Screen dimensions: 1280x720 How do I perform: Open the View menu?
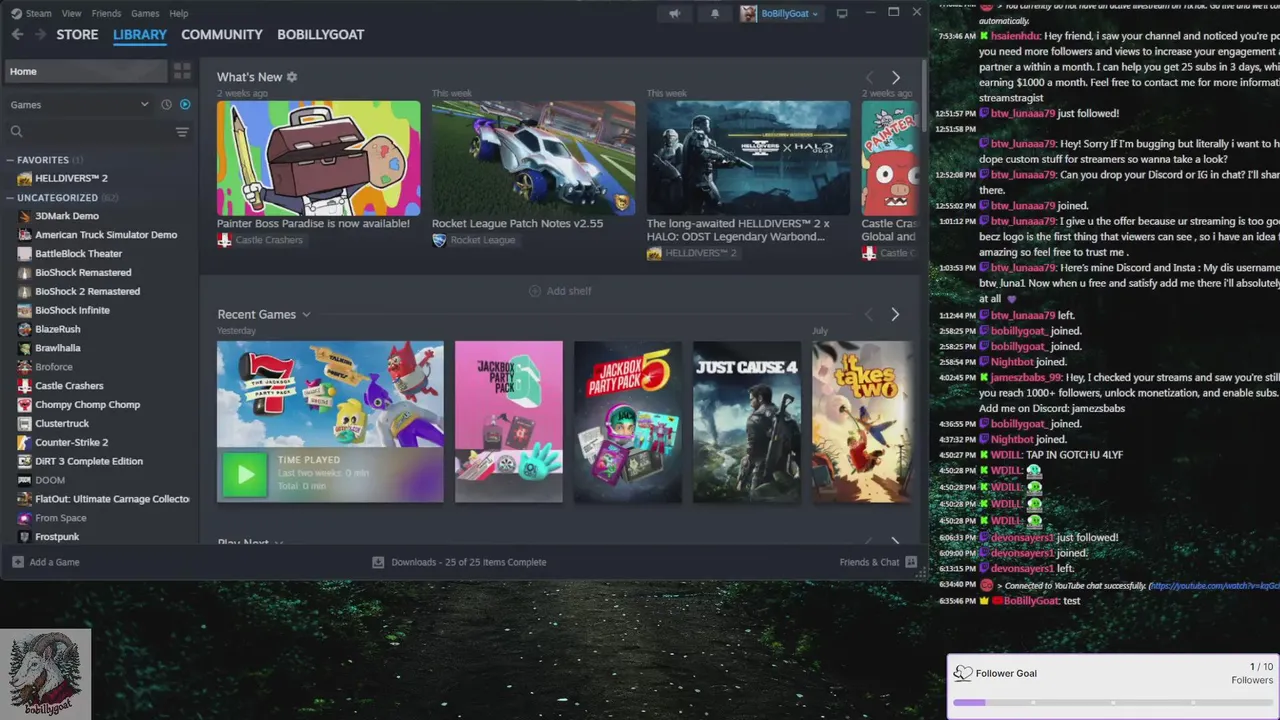coord(71,13)
